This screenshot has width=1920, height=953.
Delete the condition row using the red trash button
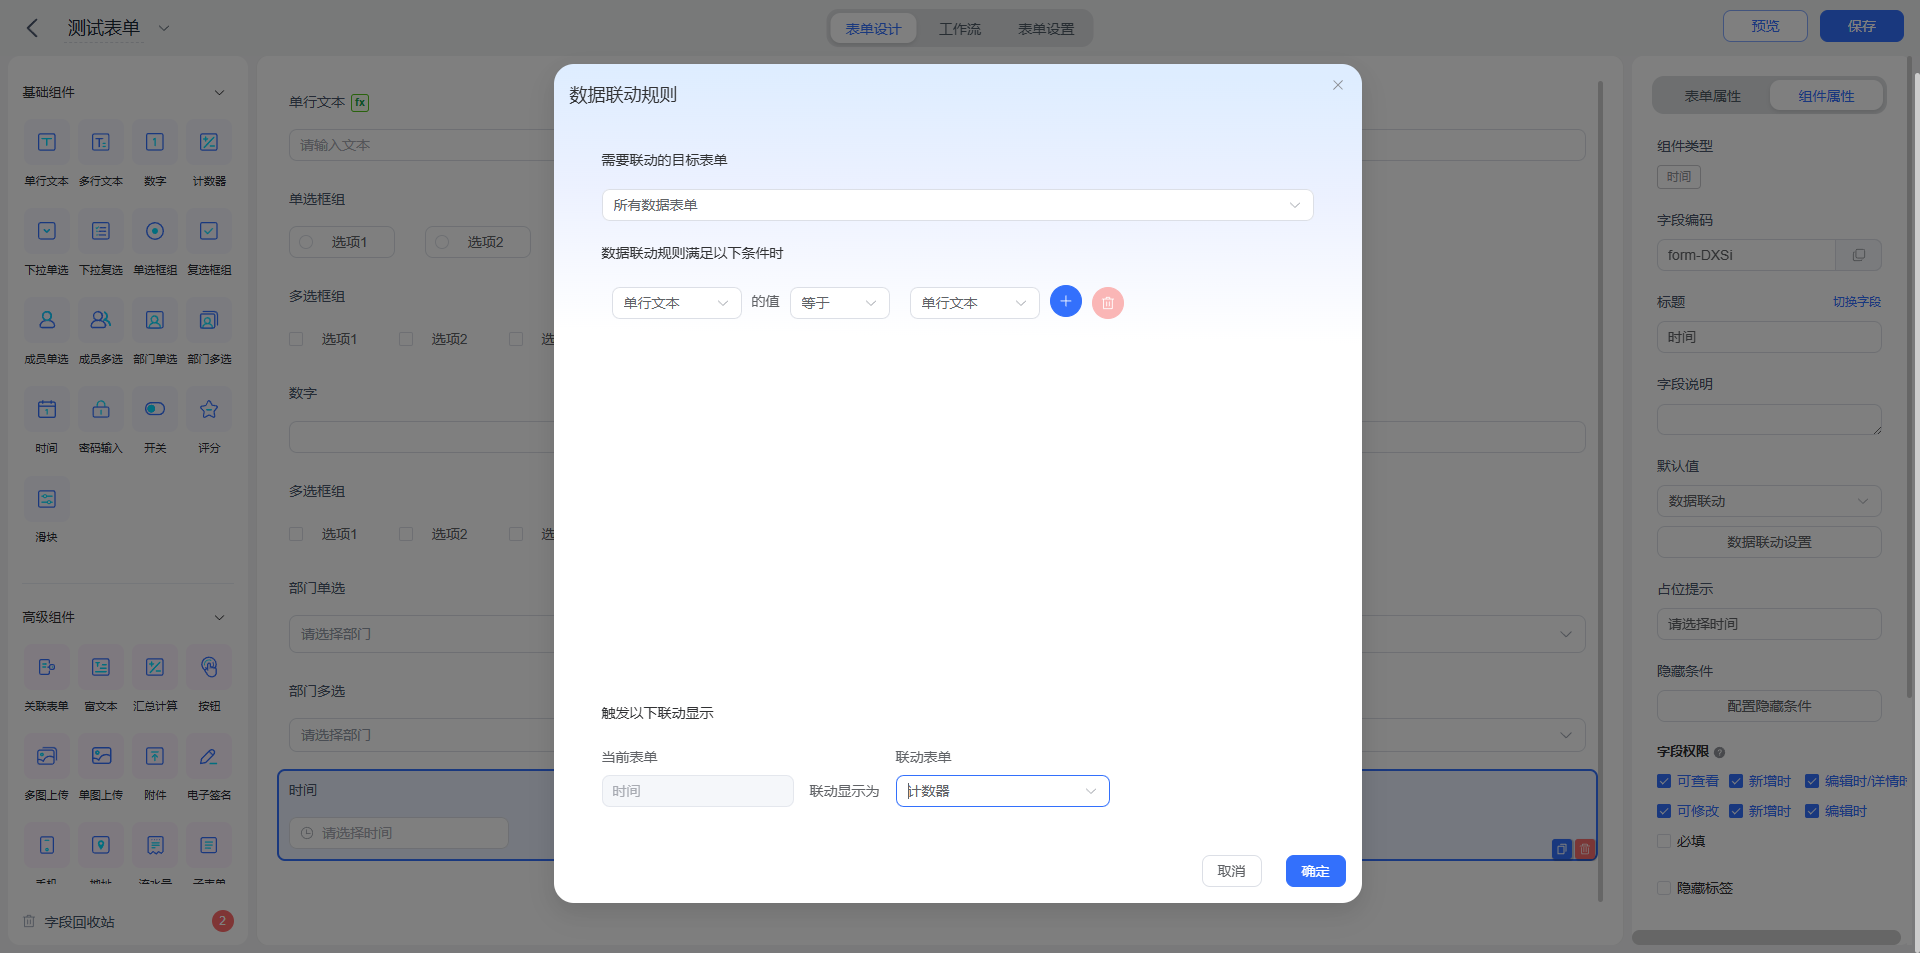point(1108,302)
